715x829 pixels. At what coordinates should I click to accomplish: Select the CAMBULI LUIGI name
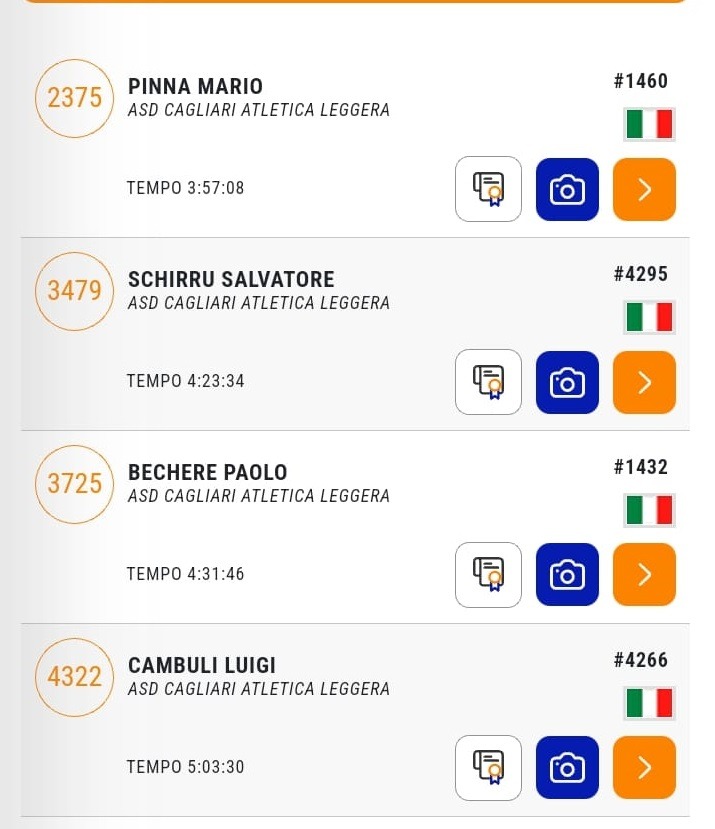click(202, 665)
